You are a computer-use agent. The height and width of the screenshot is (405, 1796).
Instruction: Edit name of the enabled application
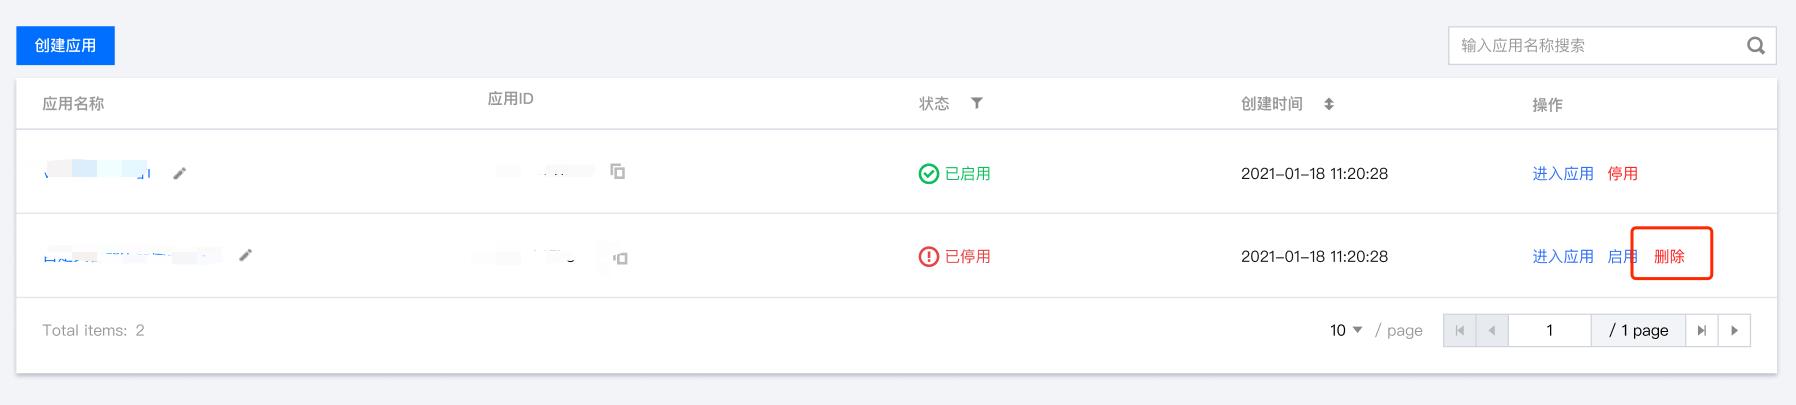[180, 174]
